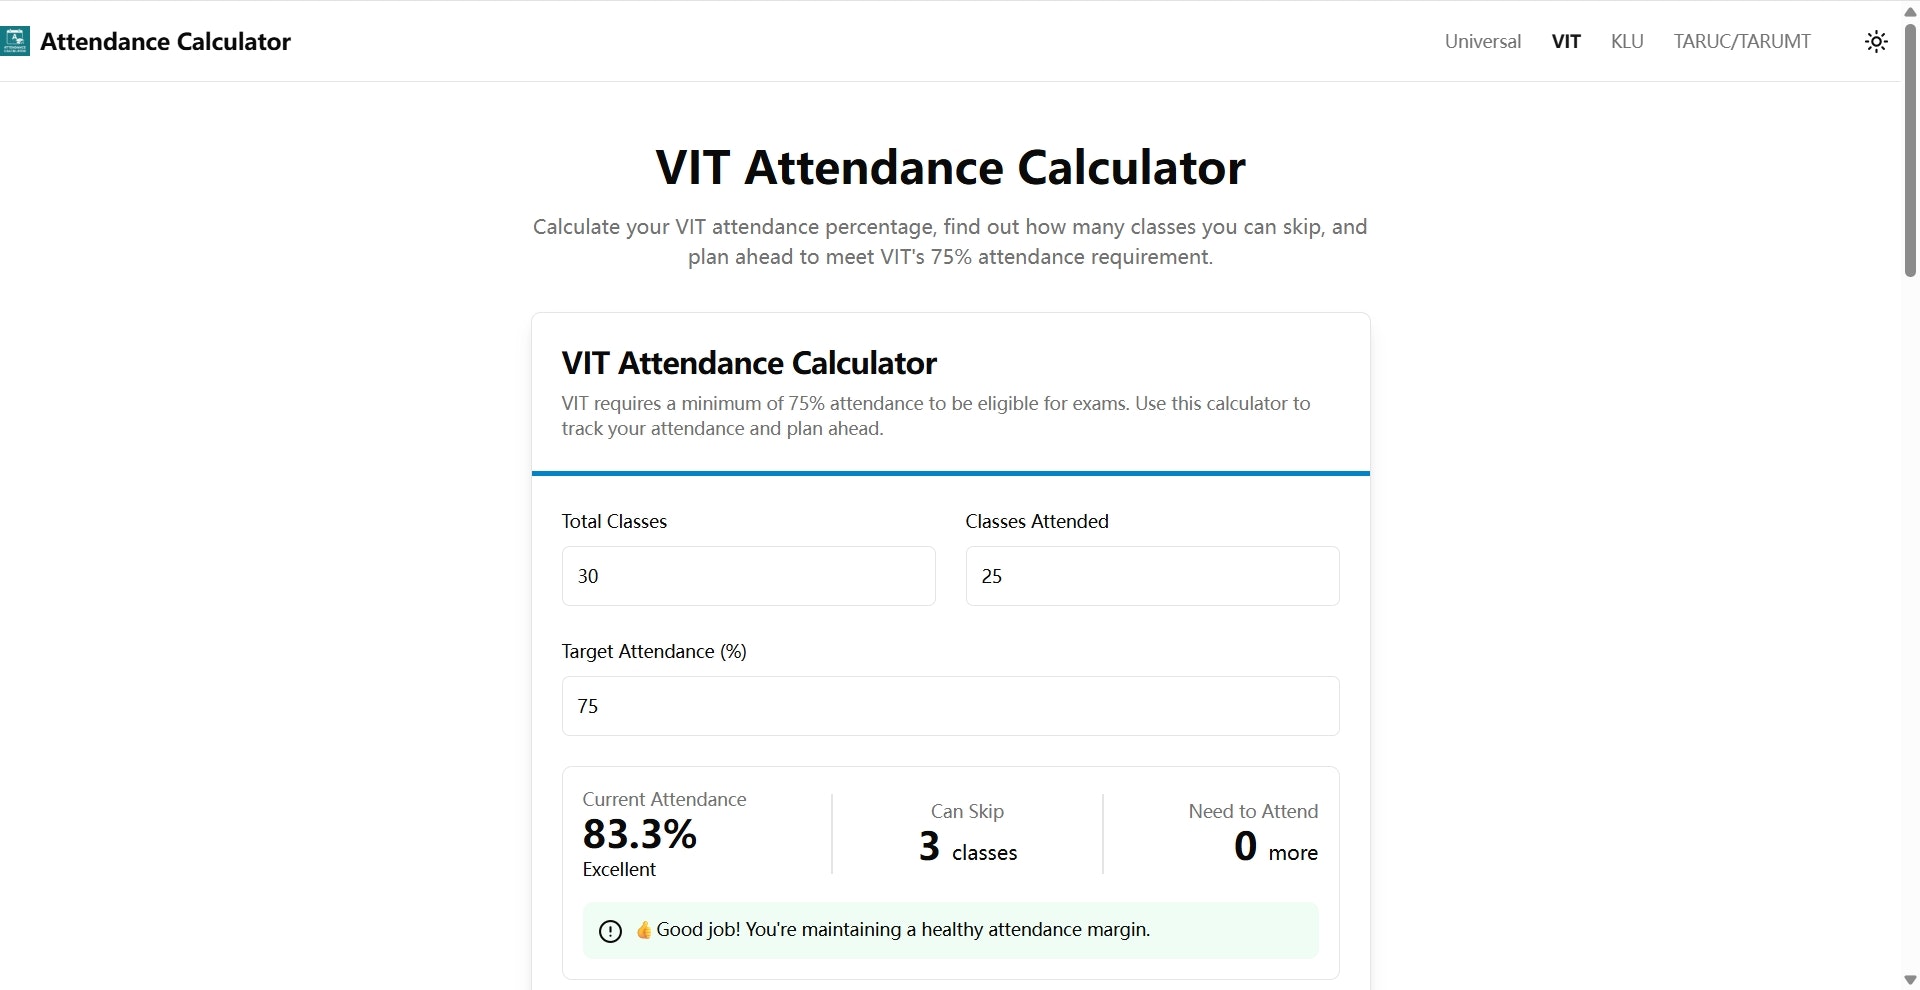1920x990 pixels.
Task: Focus the Total Classes input field
Action: point(748,576)
